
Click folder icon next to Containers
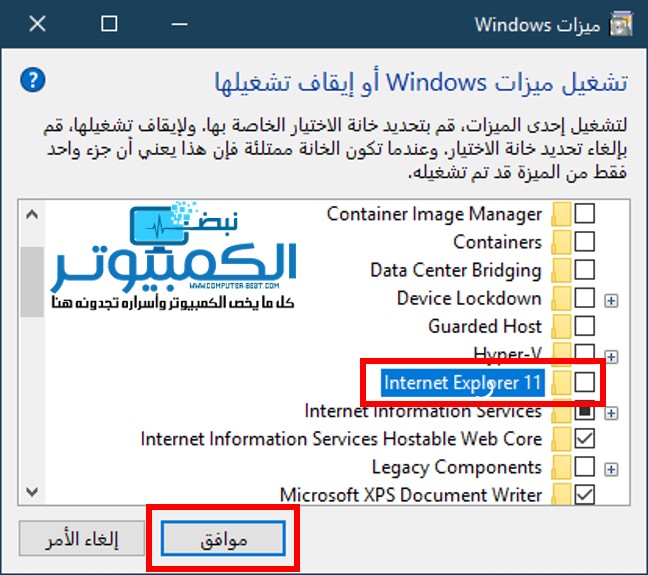562,242
